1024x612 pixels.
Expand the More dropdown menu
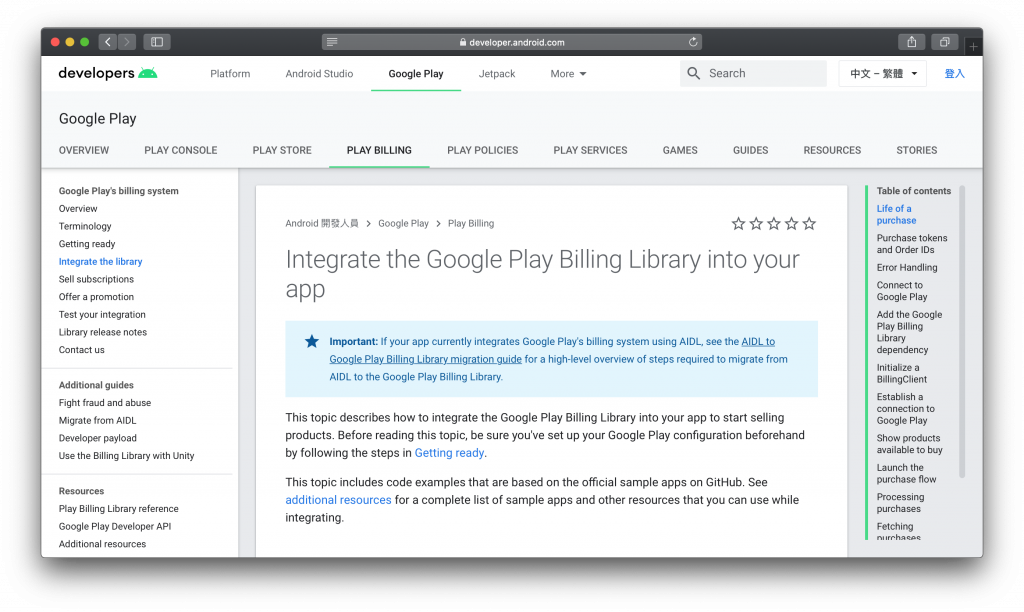click(568, 74)
